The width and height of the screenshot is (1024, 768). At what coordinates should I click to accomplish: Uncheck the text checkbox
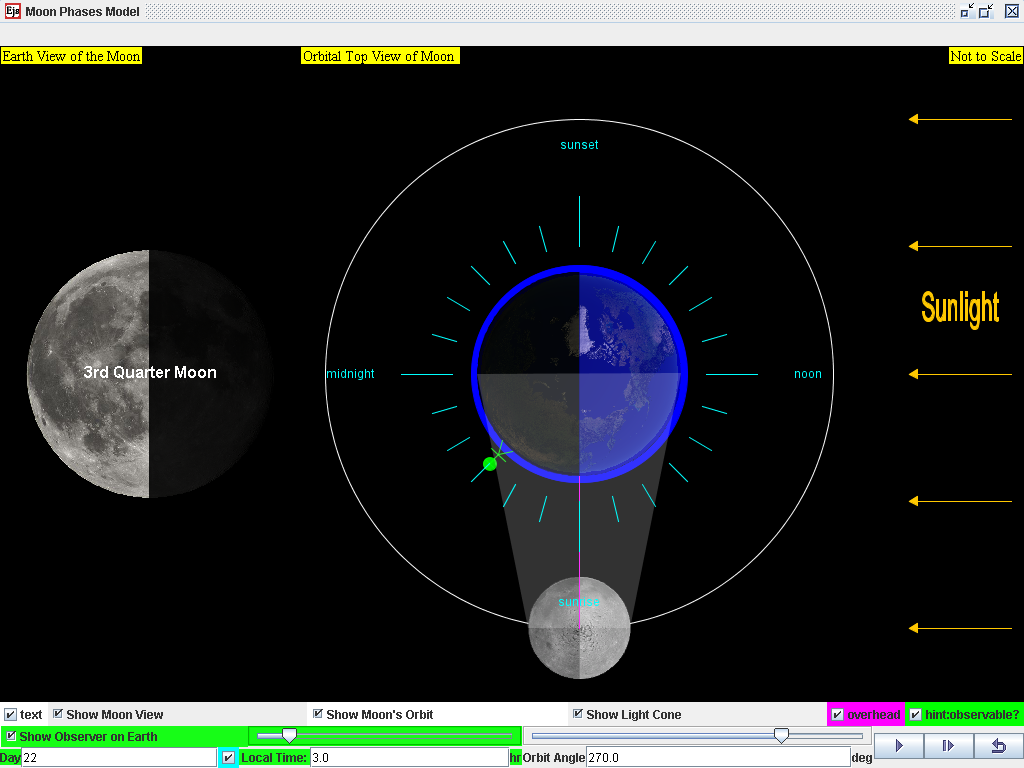[8, 714]
